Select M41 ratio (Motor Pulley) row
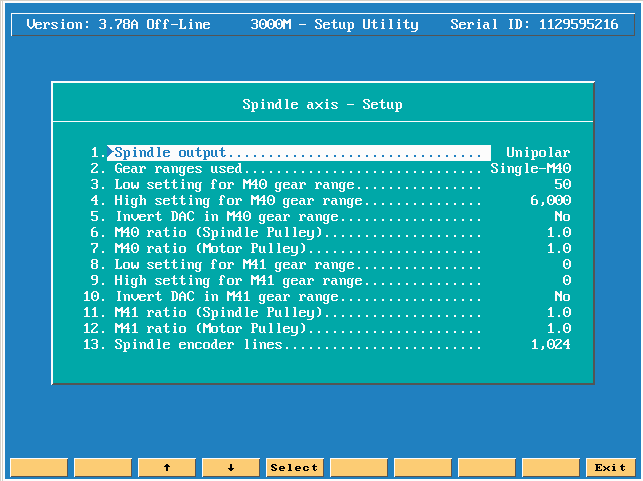This screenshot has height=481, width=643. pyautogui.click(x=327, y=328)
